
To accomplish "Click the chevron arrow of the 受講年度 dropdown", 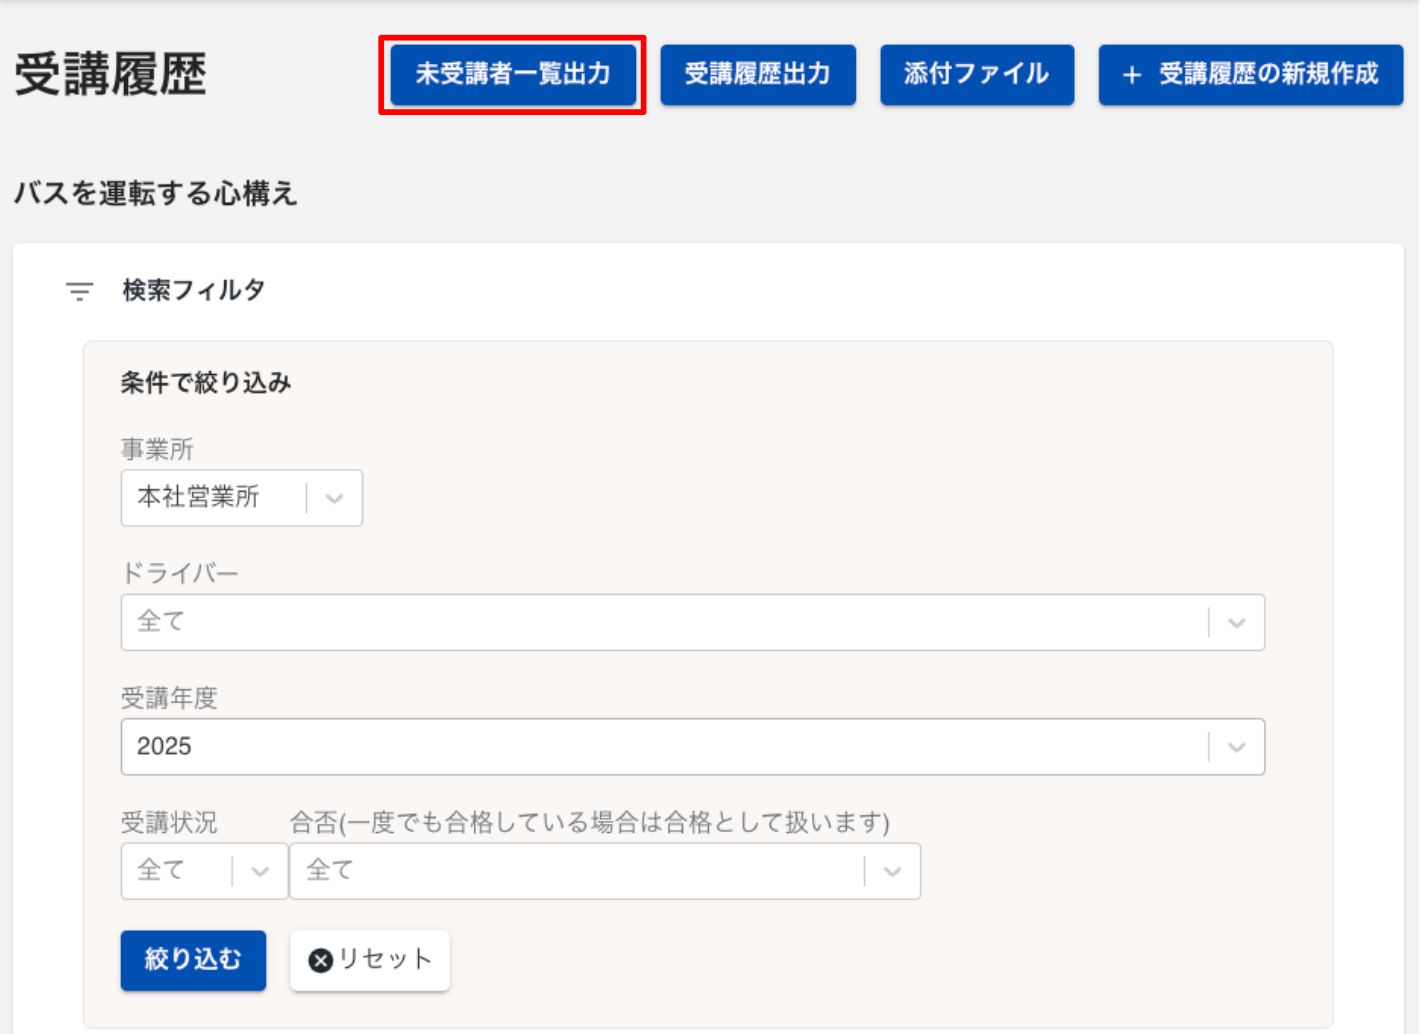I will click(x=1237, y=747).
